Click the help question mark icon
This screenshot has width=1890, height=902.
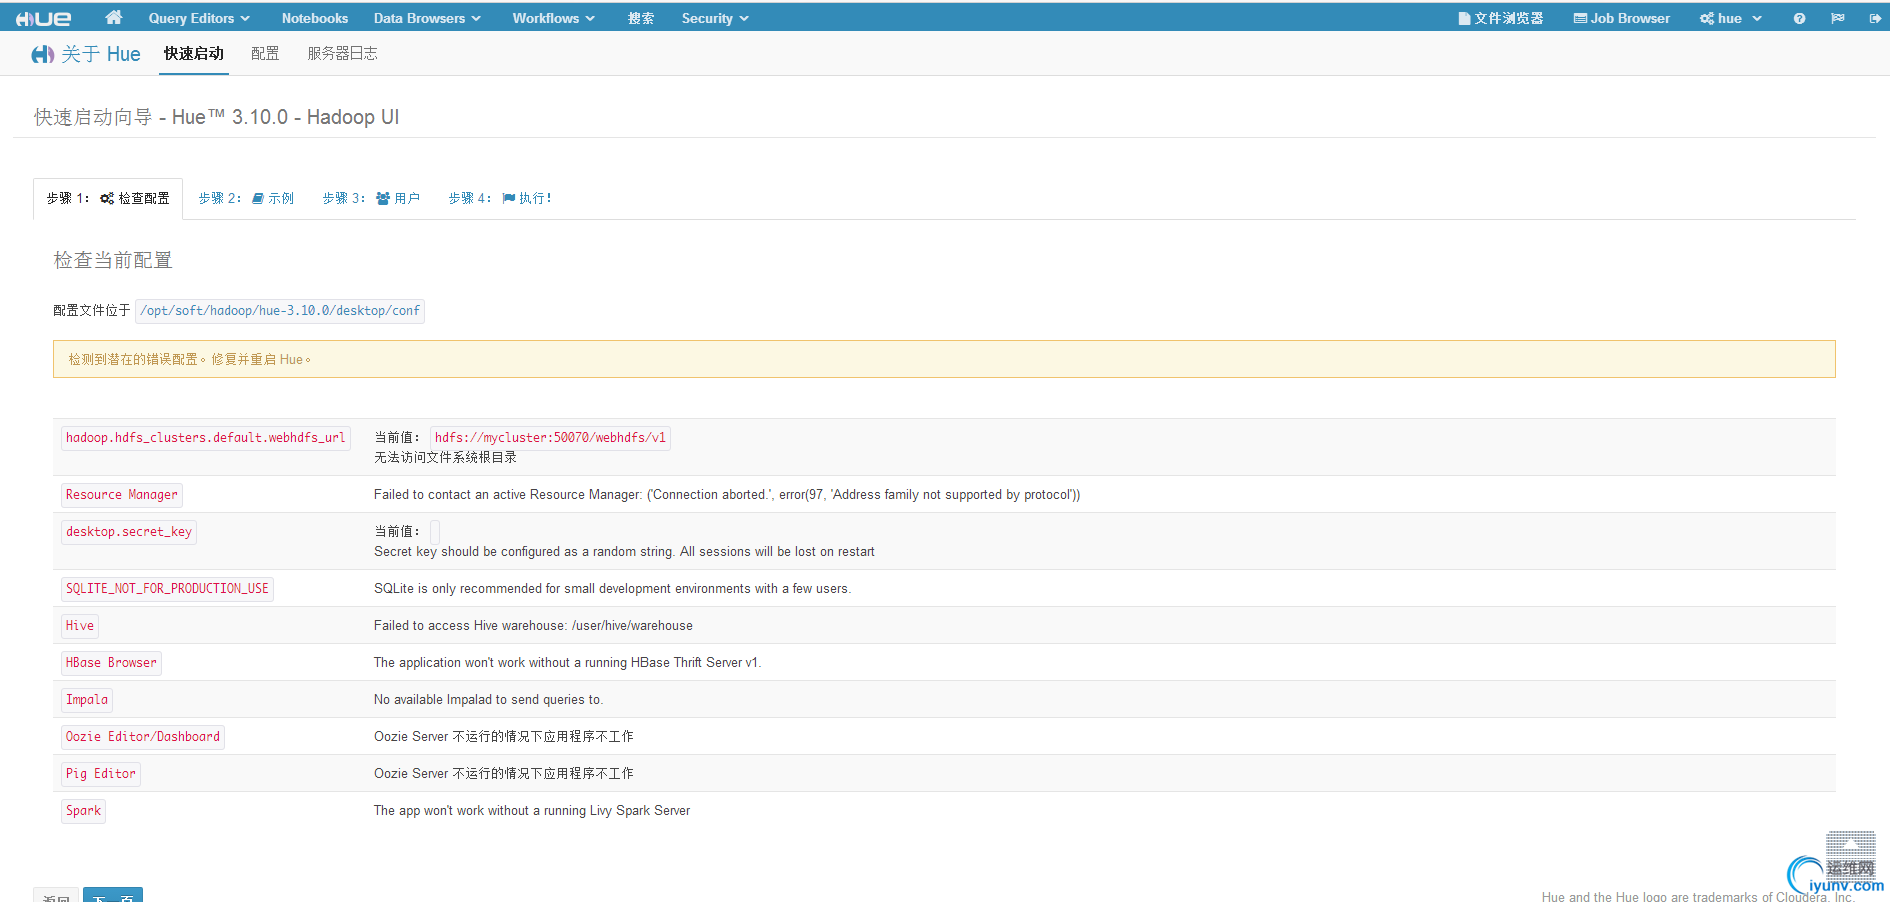1799,18
